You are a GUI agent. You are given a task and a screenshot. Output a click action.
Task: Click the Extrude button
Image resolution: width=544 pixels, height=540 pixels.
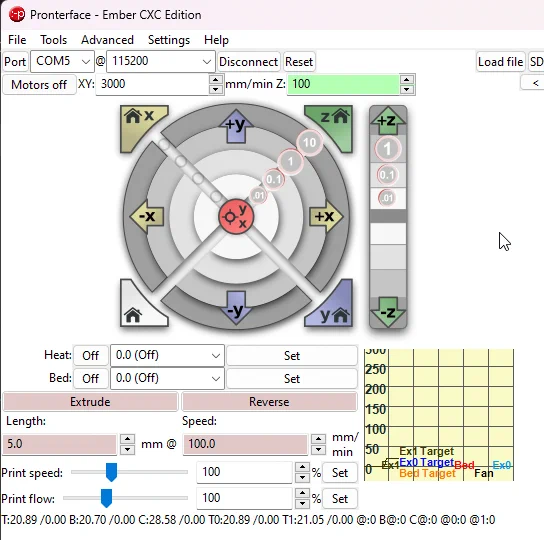point(90,402)
